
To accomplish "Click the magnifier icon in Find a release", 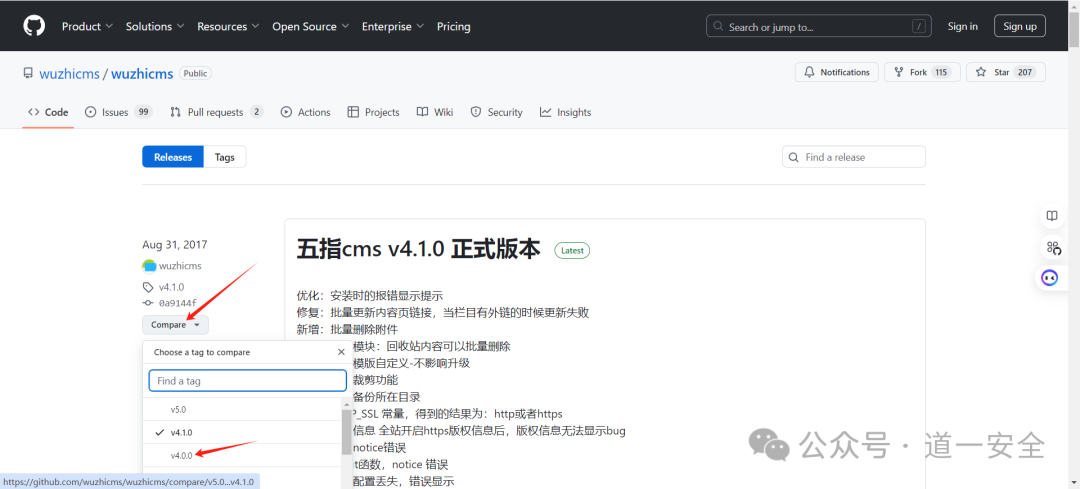I will pos(793,157).
